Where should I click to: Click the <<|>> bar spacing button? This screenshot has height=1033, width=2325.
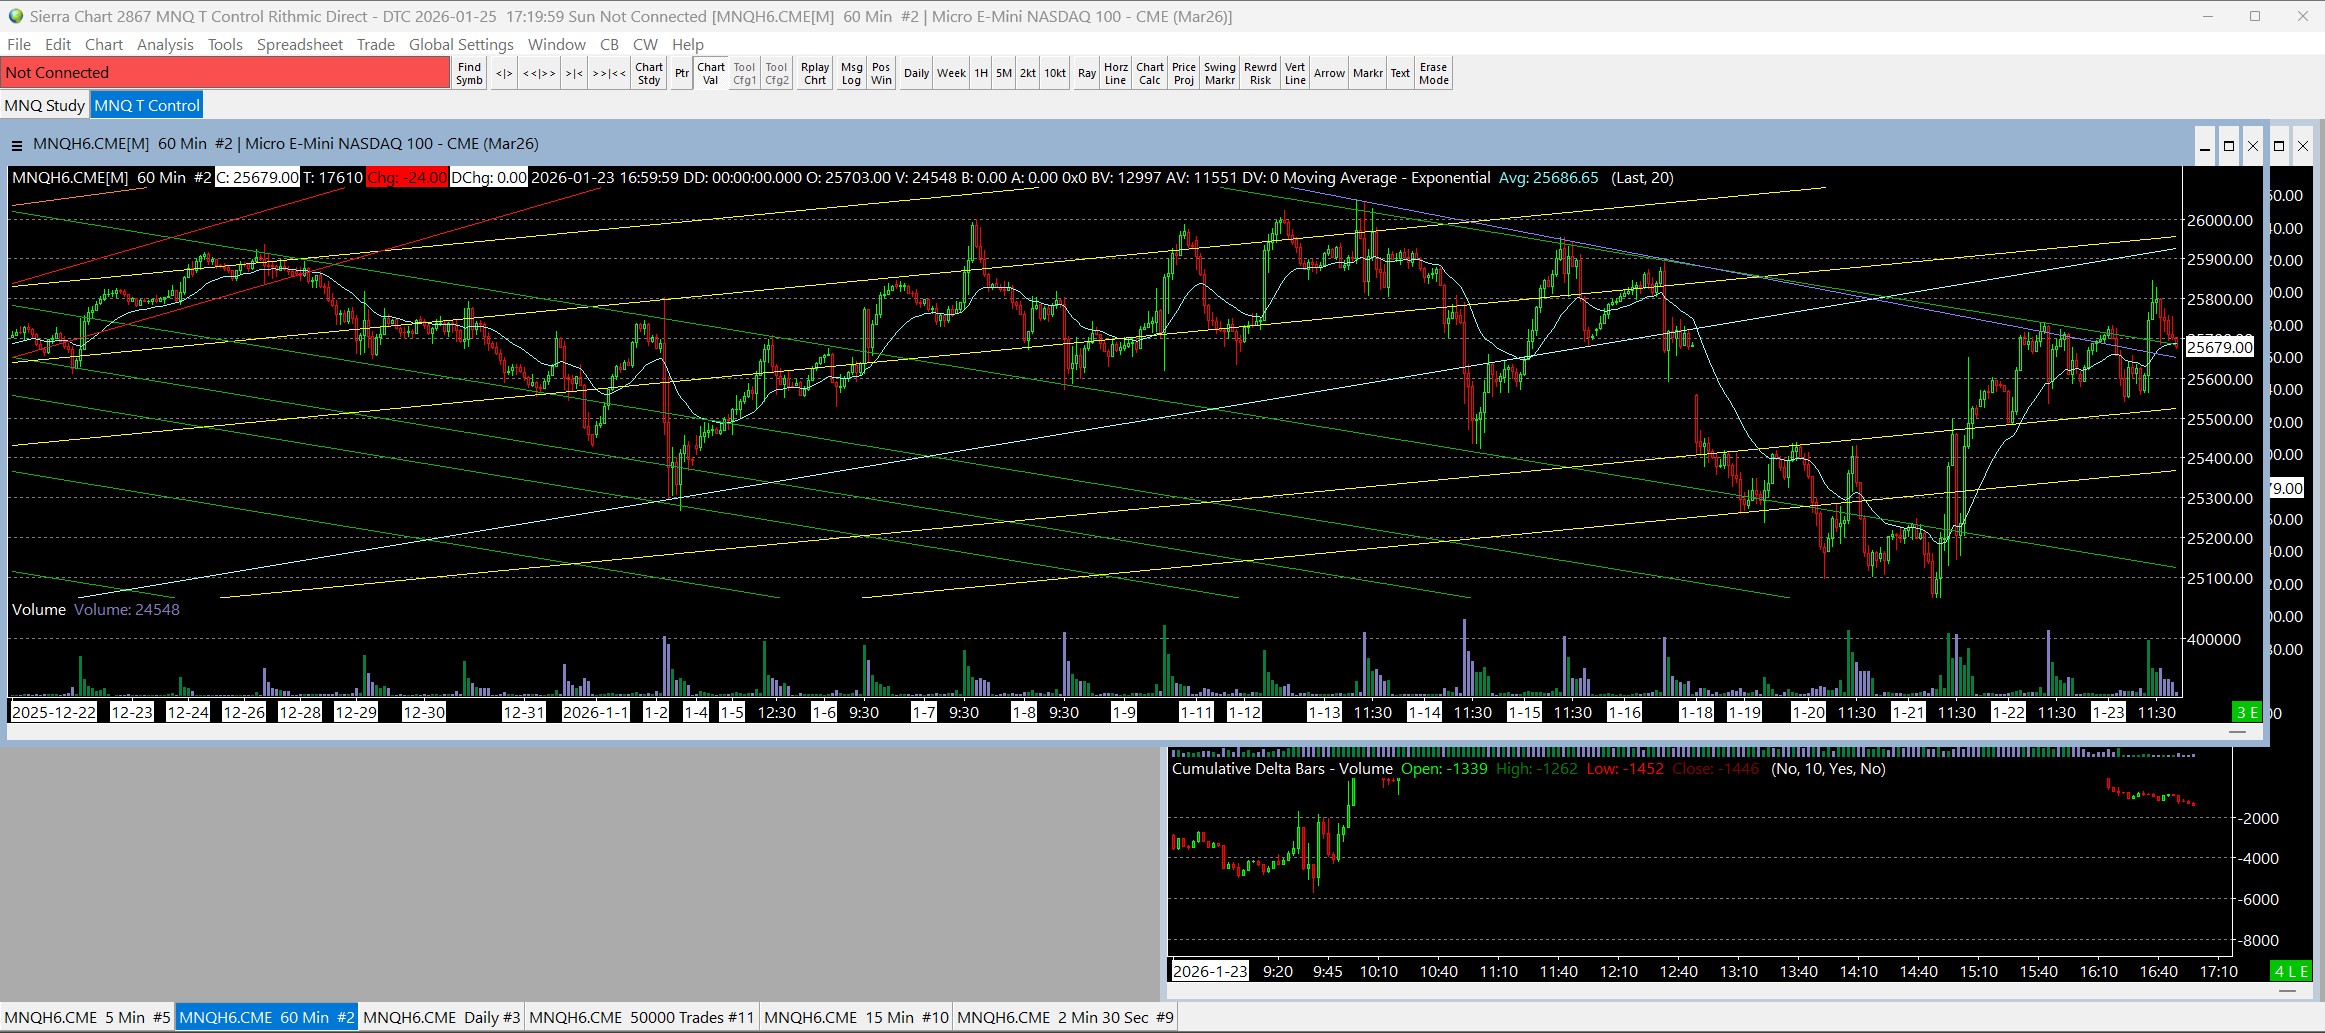pyautogui.click(x=539, y=73)
